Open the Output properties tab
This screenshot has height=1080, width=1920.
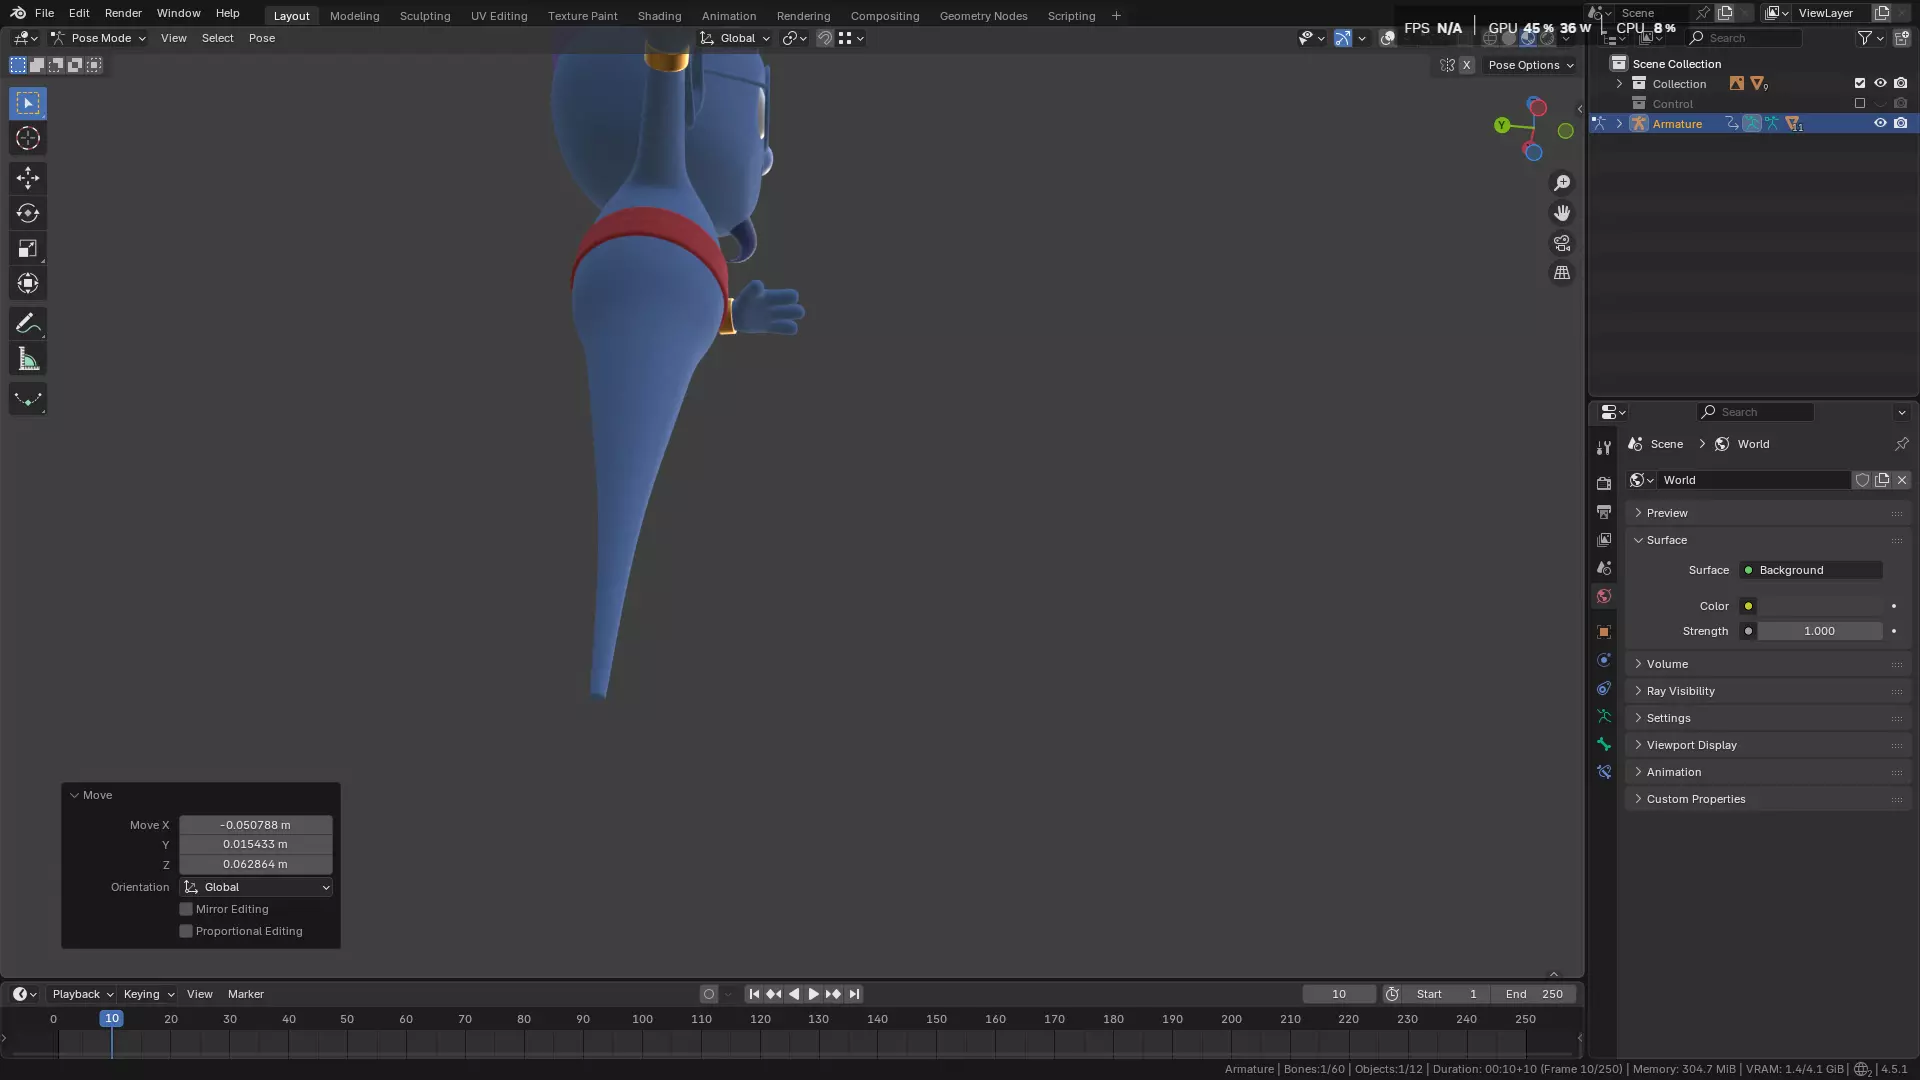click(x=1604, y=511)
